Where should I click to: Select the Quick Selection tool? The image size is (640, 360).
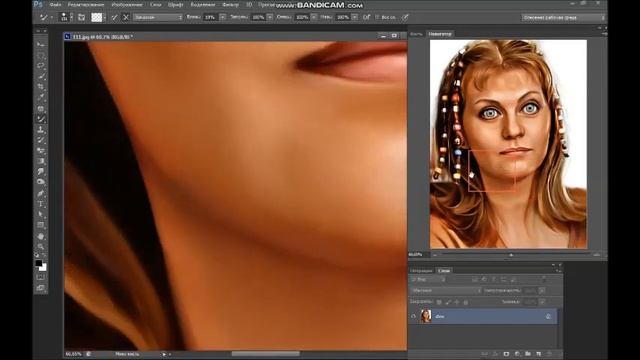tap(41, 76)
